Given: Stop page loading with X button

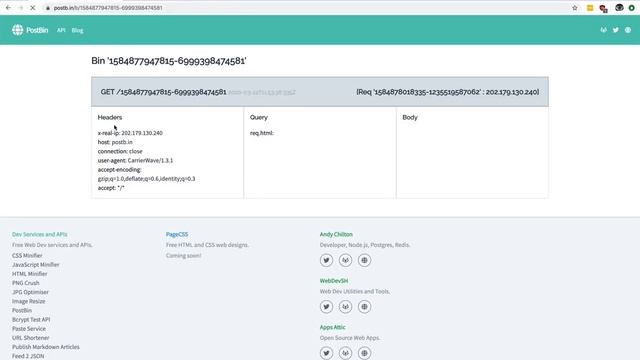Looking at the screenshot, I should pyautogui.click(x=33, y=8).
